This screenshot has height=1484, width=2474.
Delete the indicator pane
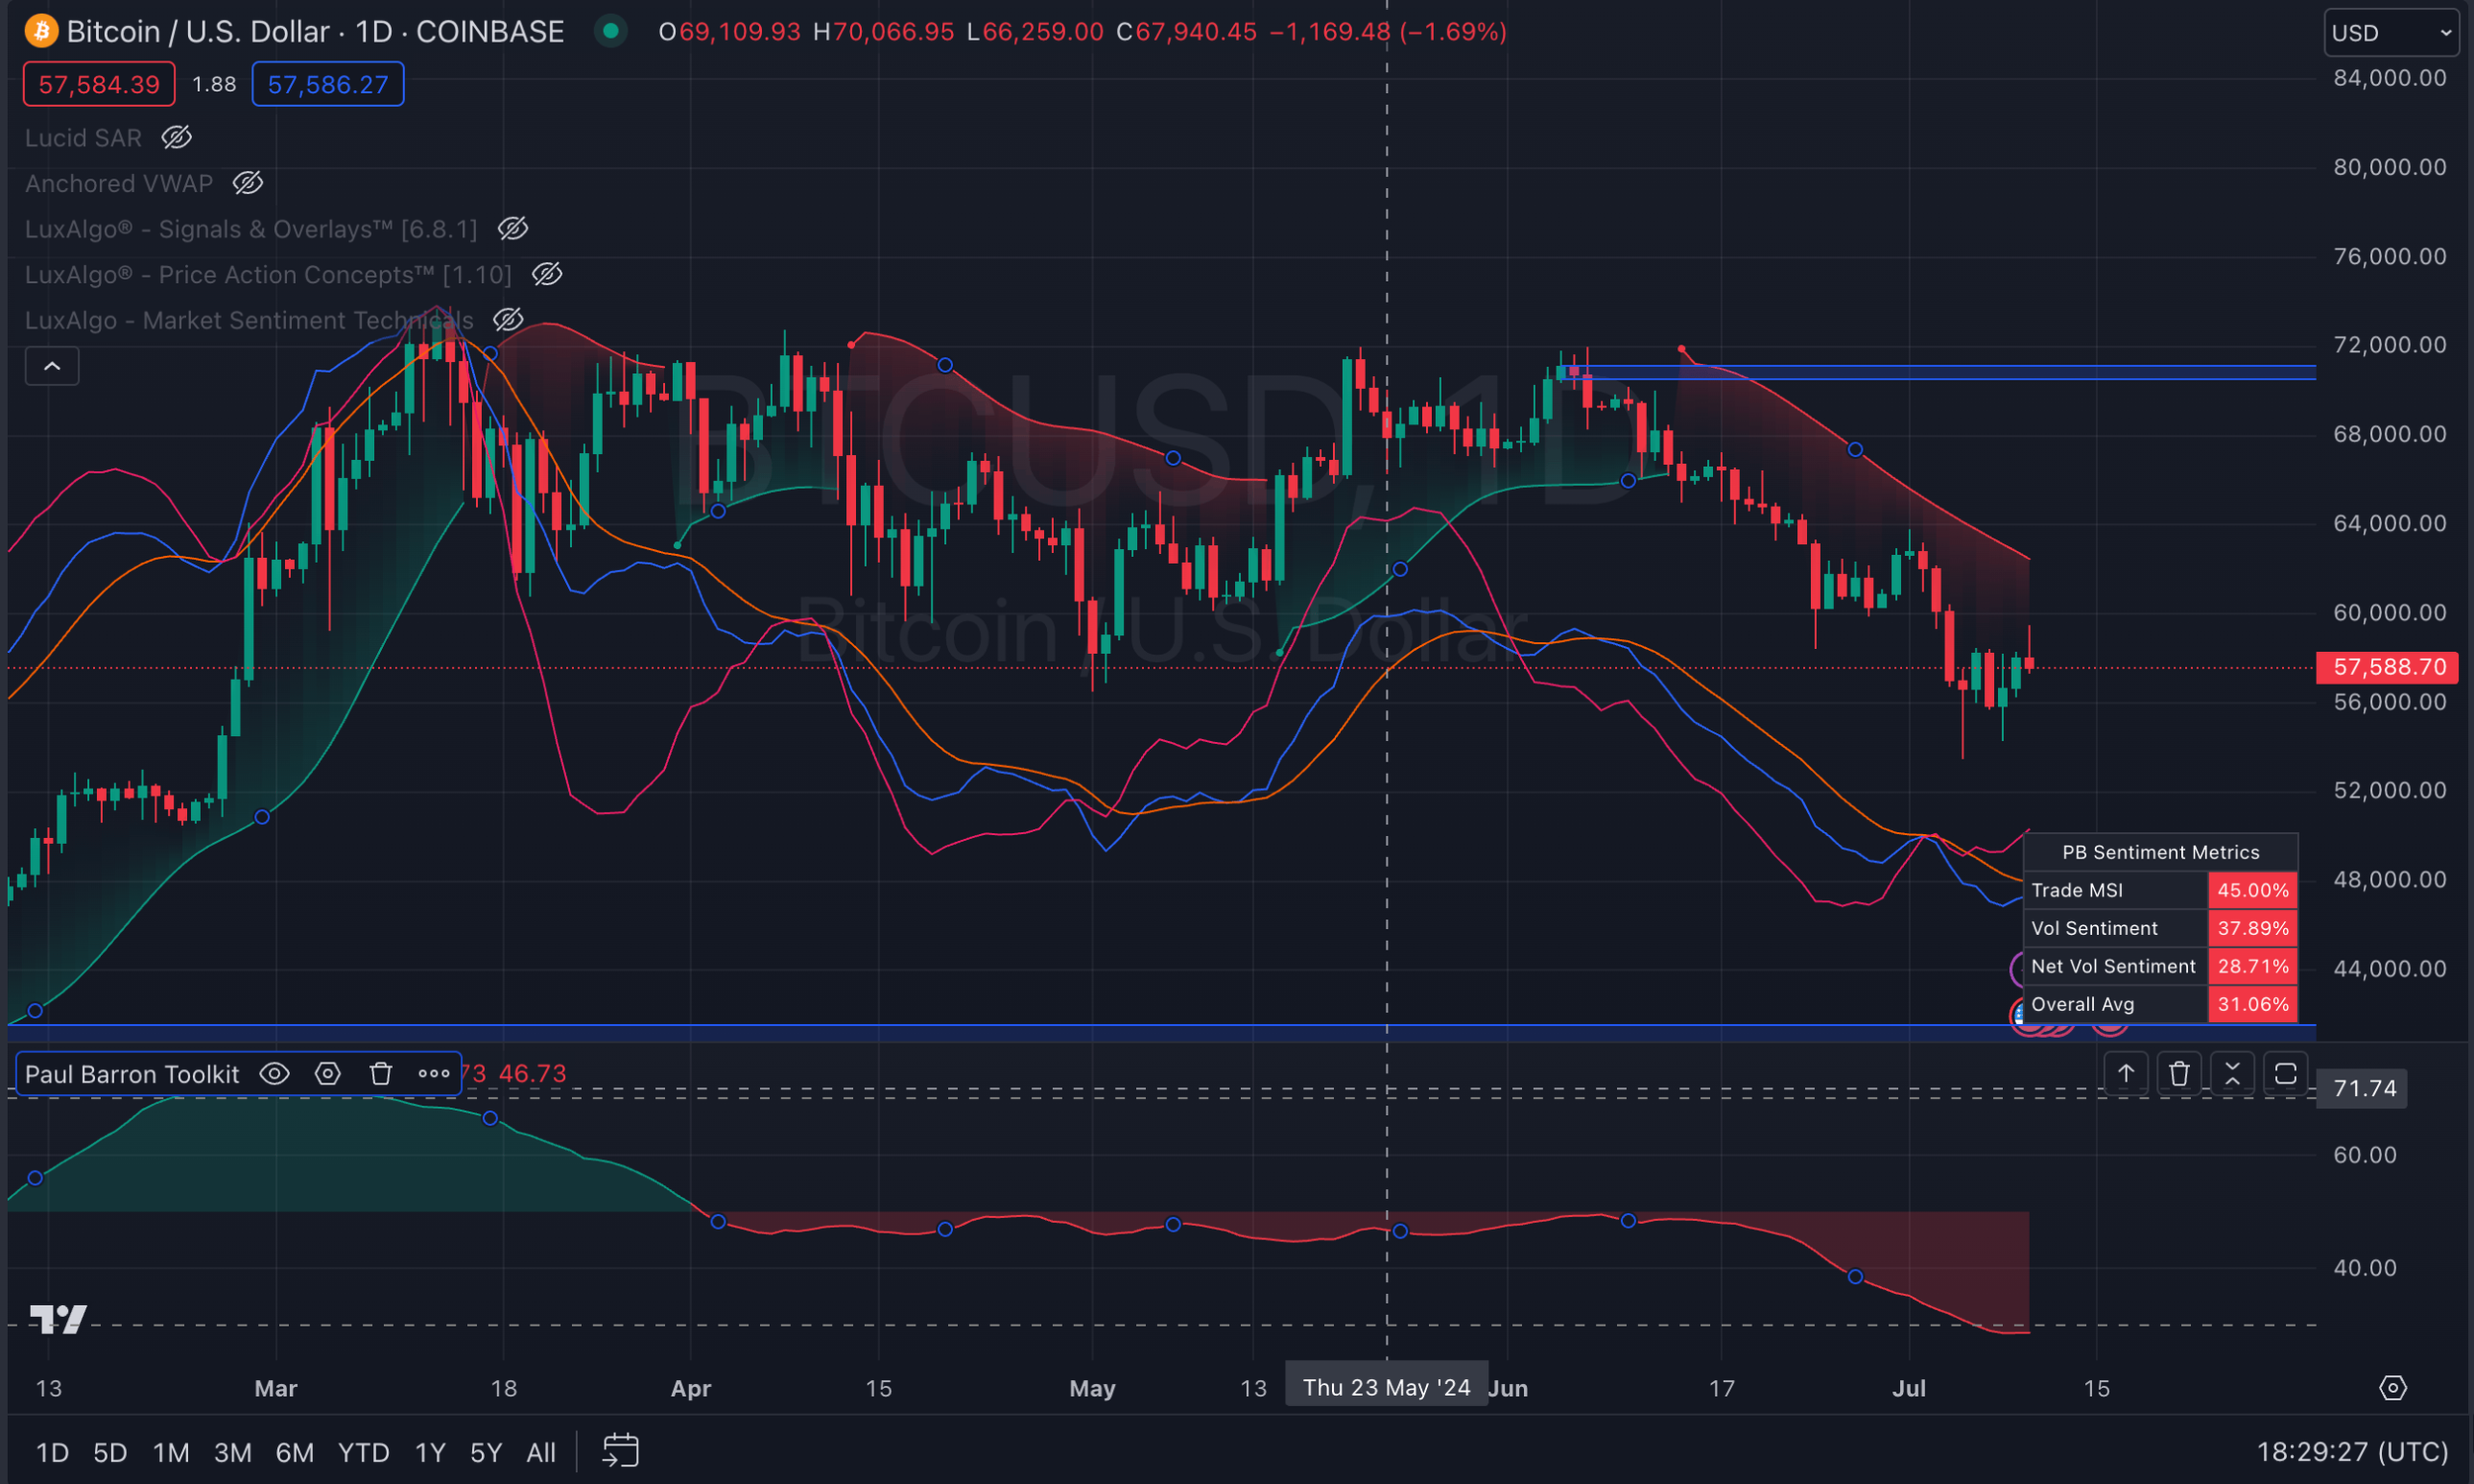2179,1074
